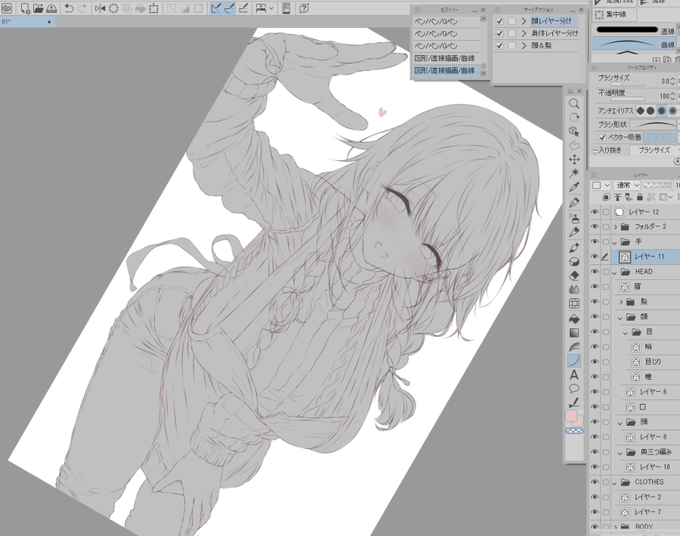Select the Pen tool
The image size is (680, 536).
coord(574,203)
